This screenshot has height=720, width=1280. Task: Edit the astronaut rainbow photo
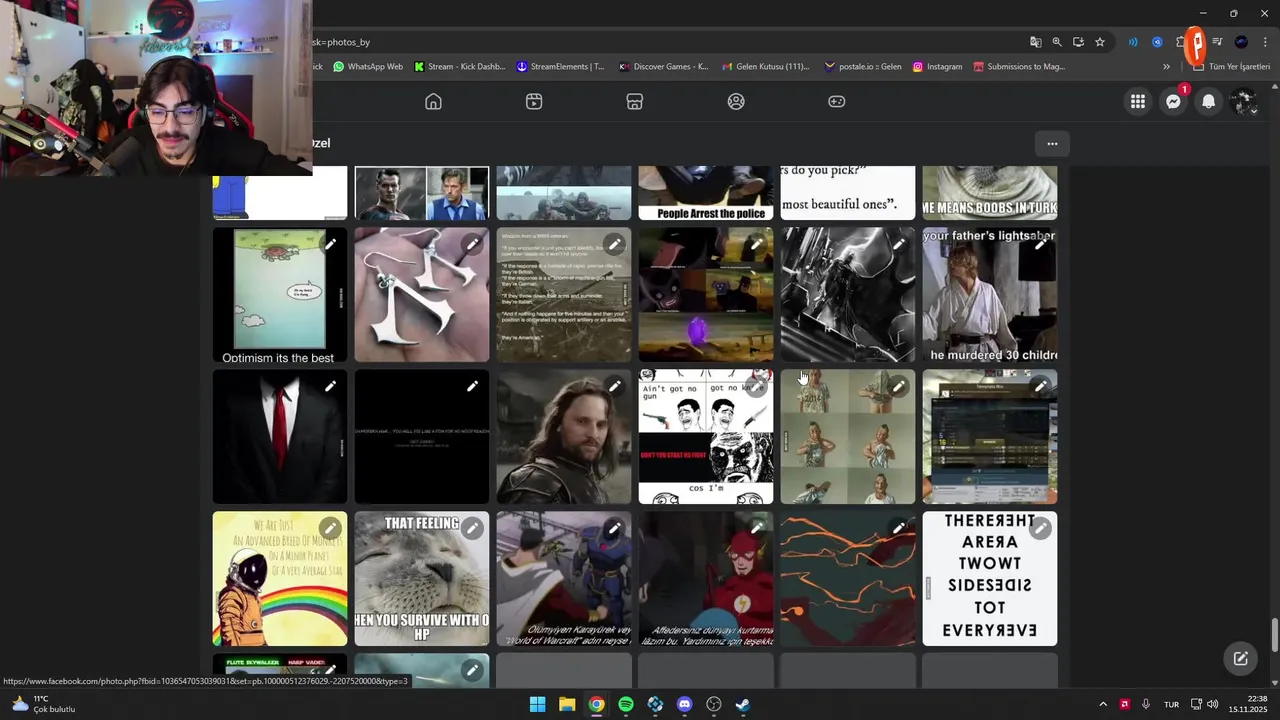330,528
